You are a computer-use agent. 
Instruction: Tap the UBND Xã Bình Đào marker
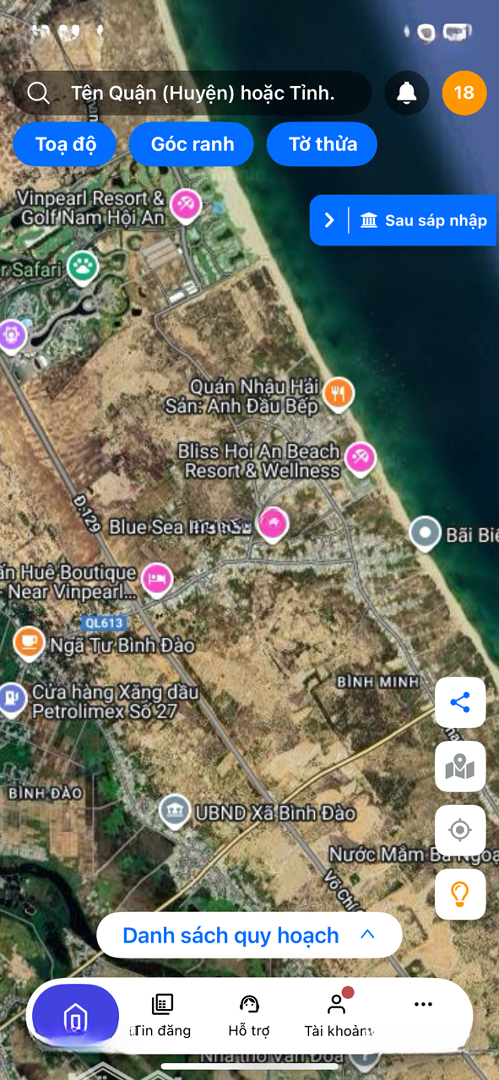coord(175,812)
